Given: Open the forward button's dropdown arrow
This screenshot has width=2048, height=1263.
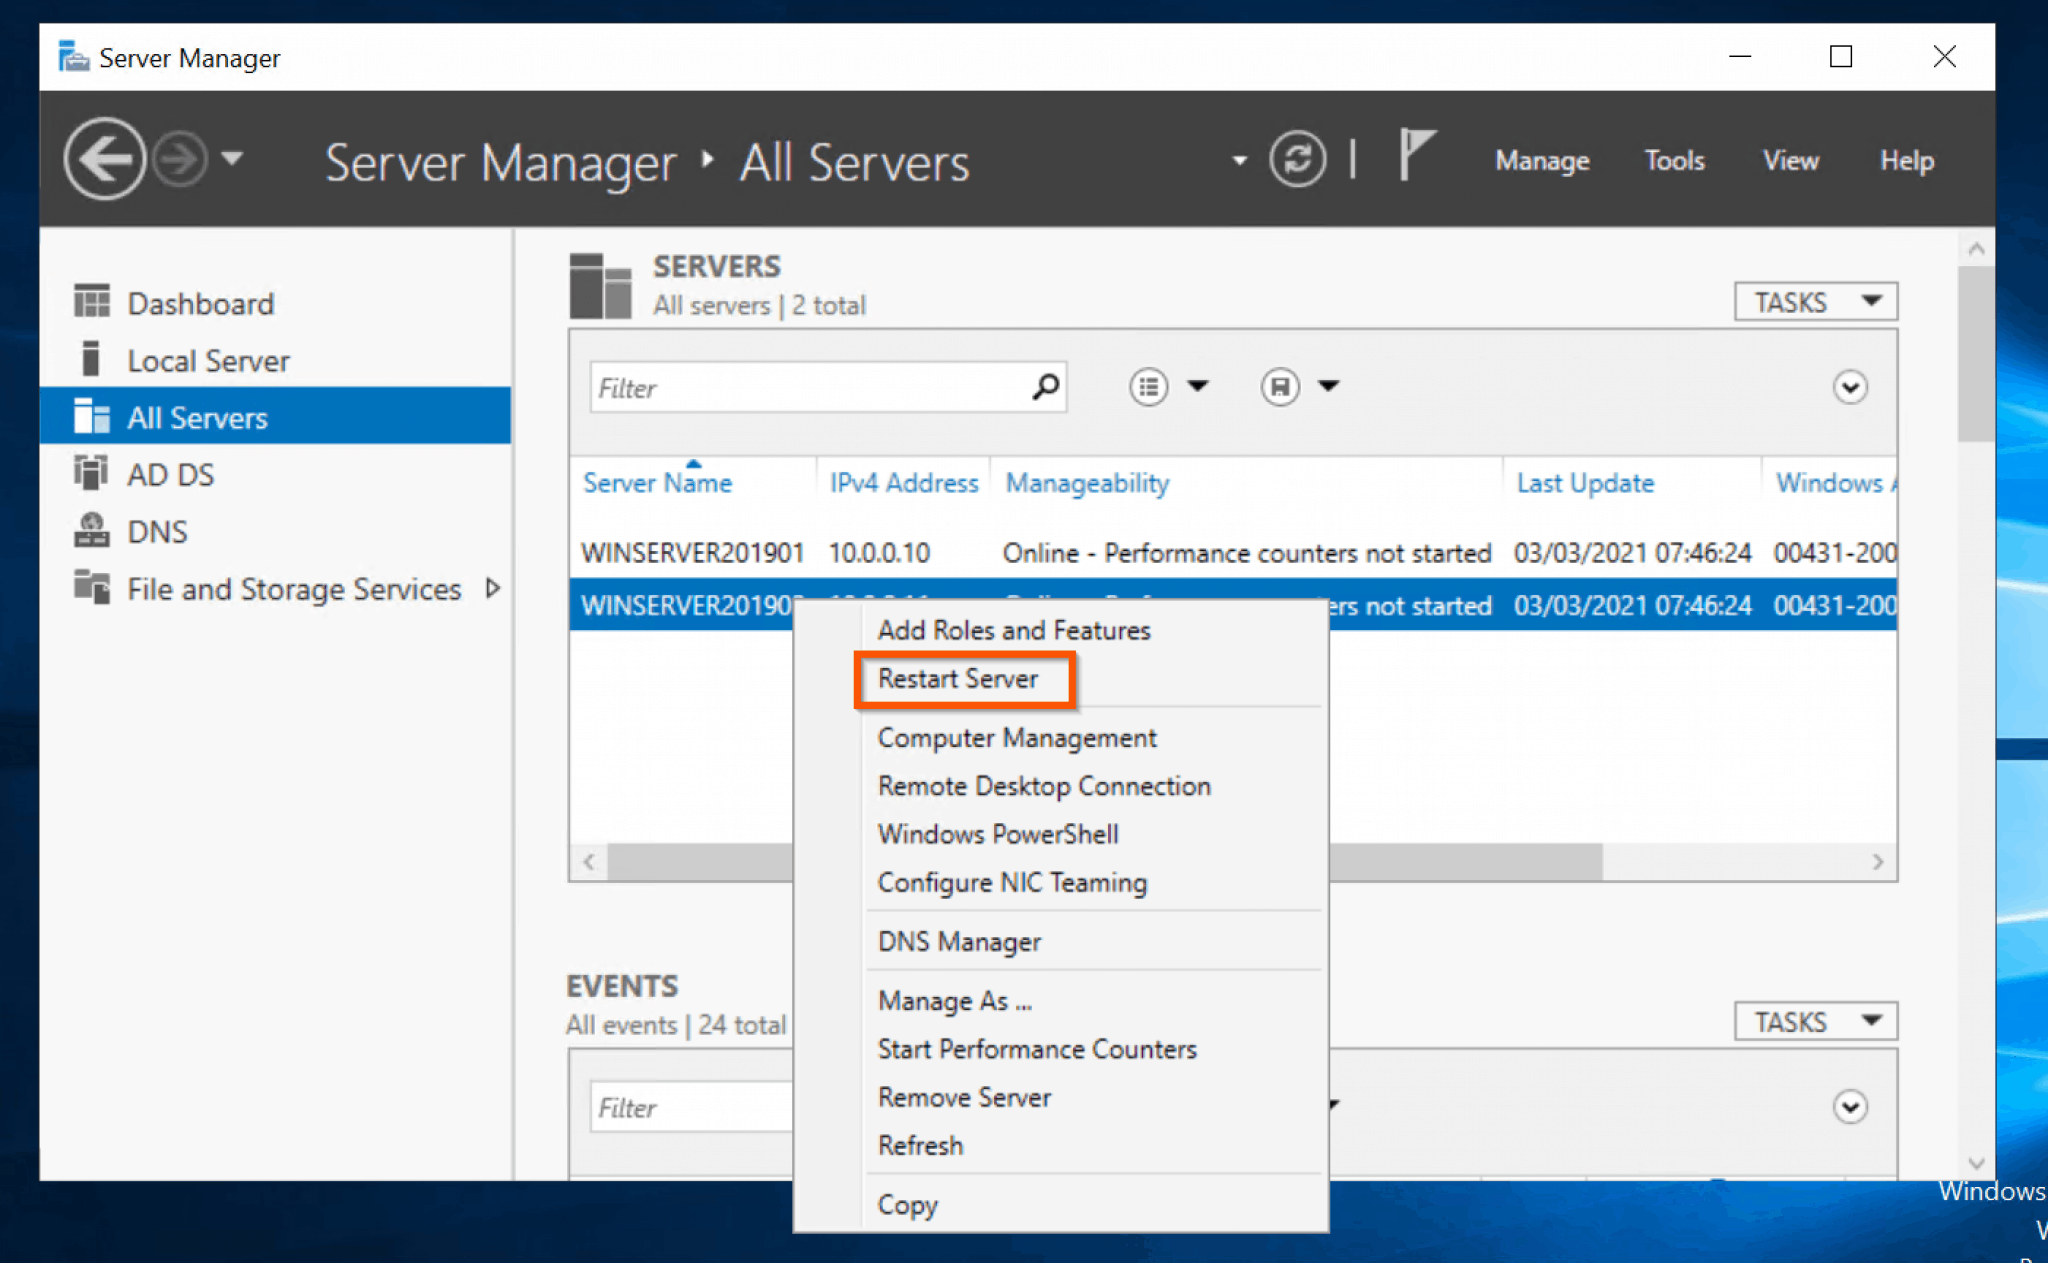Looking at the screenshot, I should coord(232,158).
